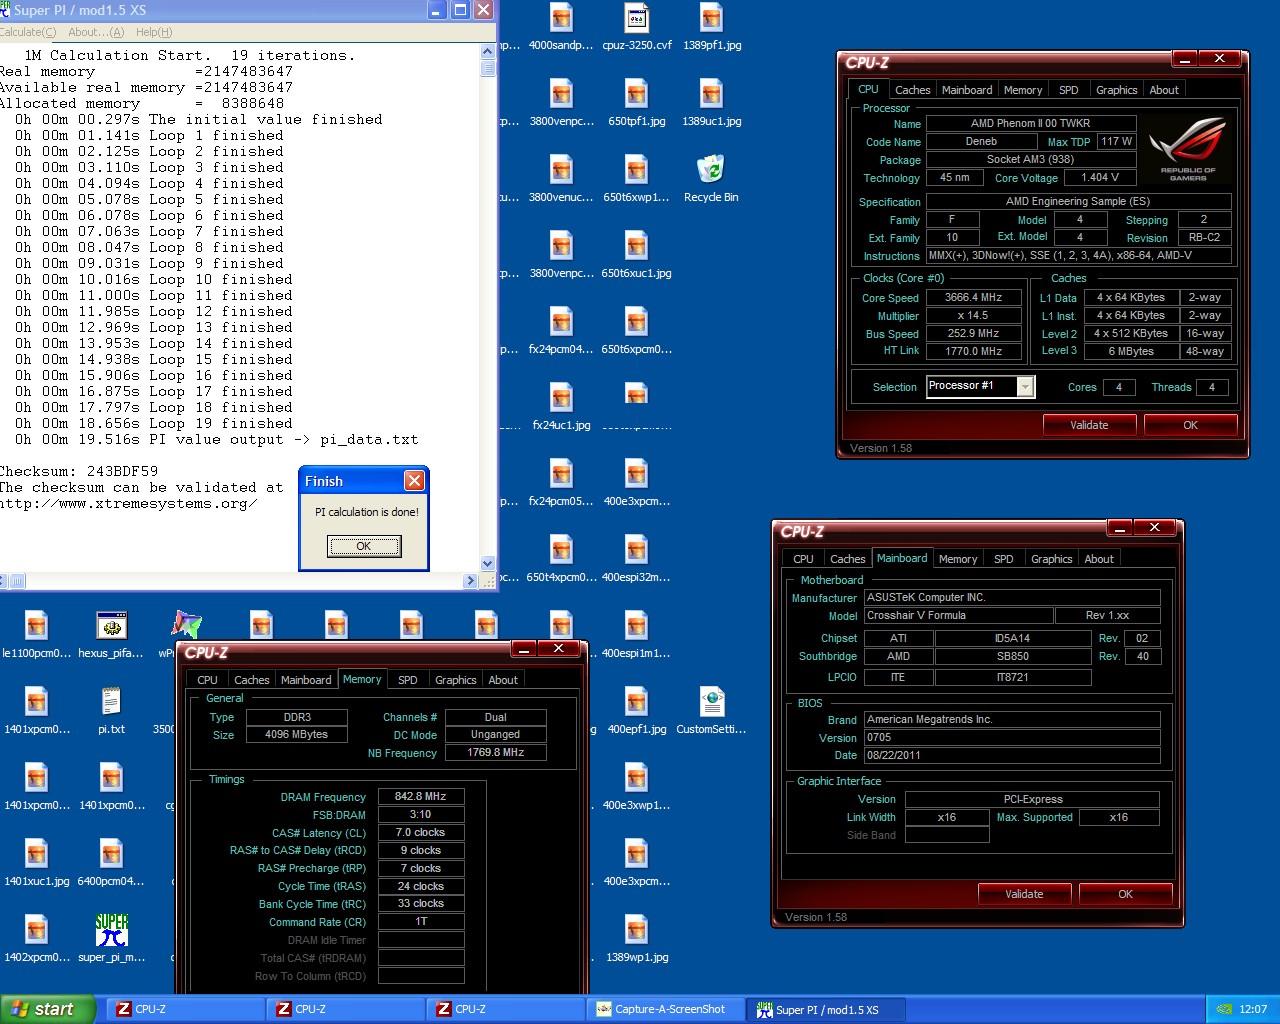Open the About menu in Super PI

pos(95,32)
